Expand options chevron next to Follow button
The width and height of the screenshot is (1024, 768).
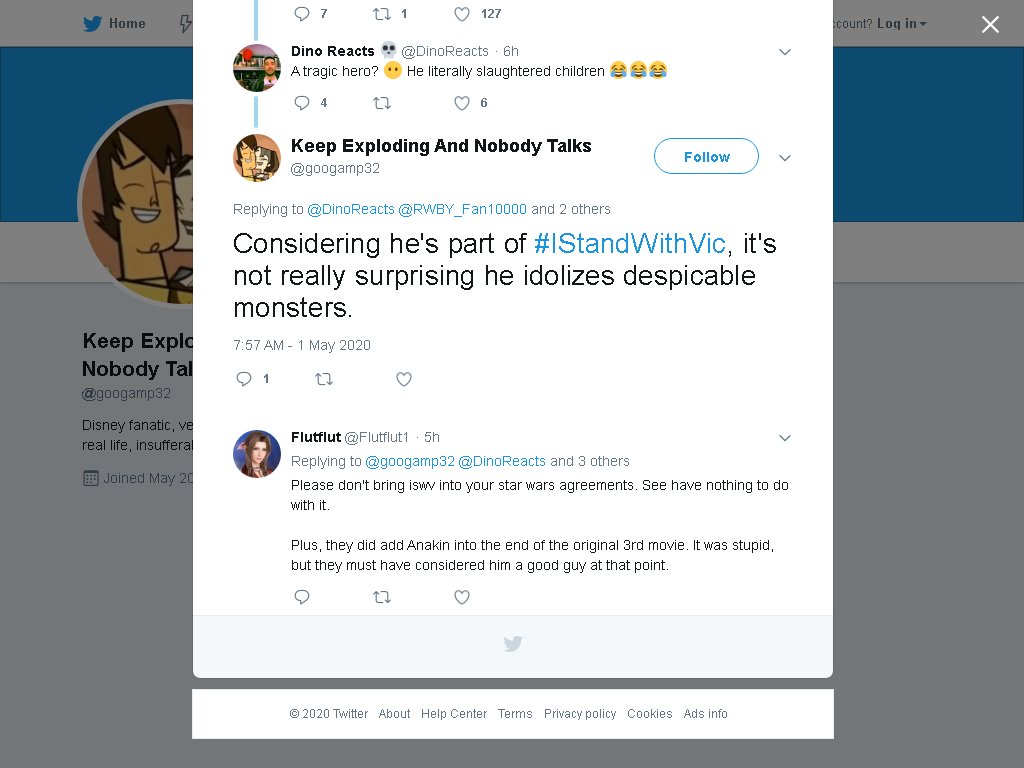[x=785, y=157]
